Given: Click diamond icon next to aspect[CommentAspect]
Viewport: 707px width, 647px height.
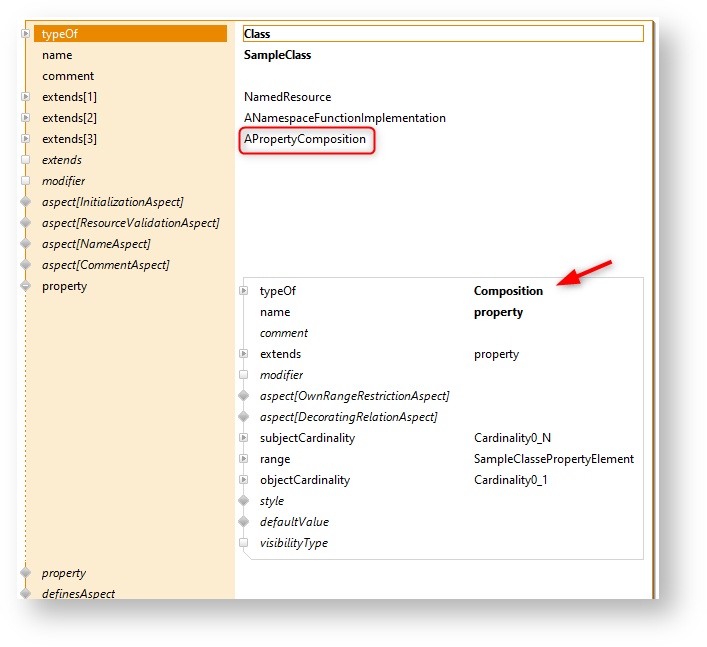Looking at the screenshot, I should [x=25, y=265].
